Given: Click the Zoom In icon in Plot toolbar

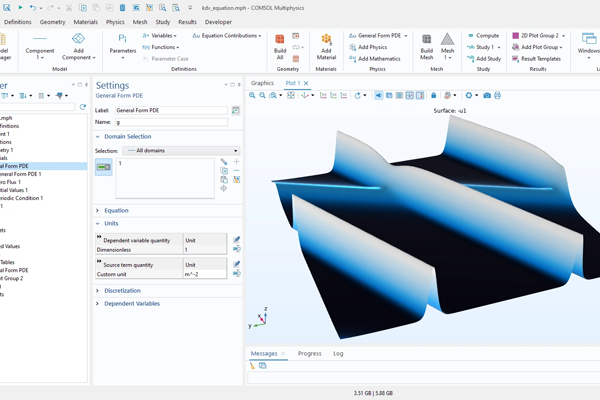Looking at the screenshot, I should [x=252, y=95].
